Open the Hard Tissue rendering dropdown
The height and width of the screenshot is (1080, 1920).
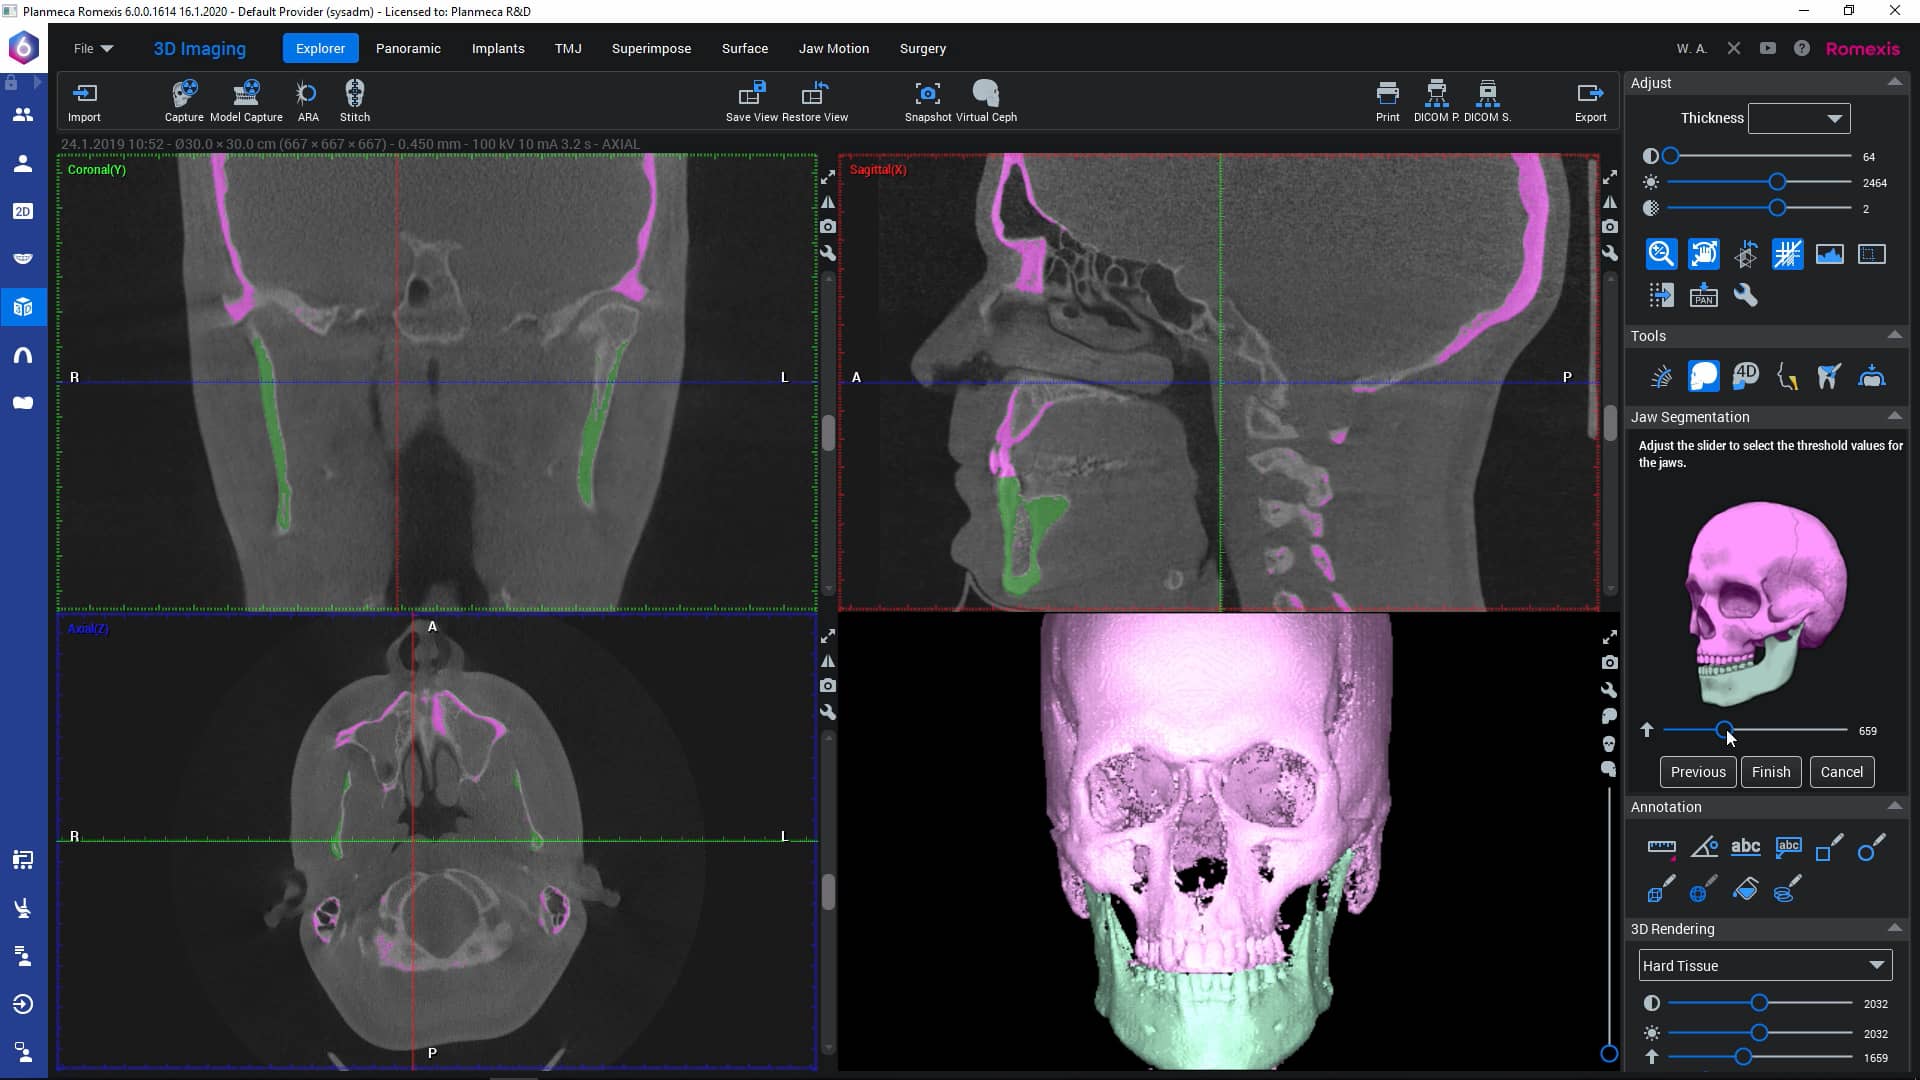(x=1763, y=965)
